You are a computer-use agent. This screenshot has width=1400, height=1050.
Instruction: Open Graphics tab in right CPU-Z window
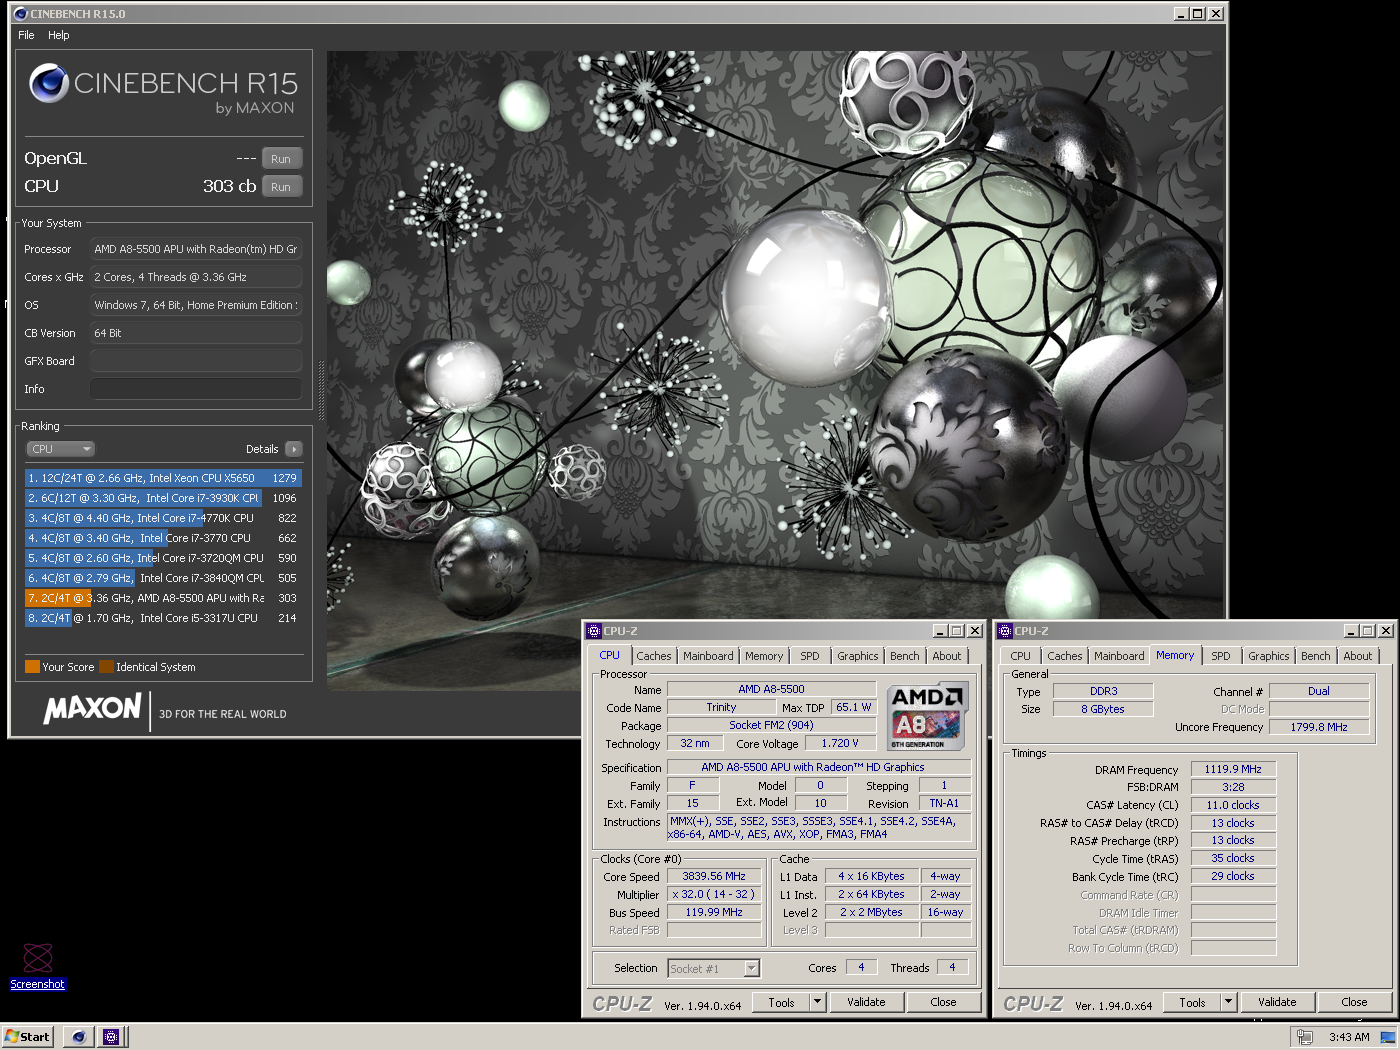tap(1269, 656)
